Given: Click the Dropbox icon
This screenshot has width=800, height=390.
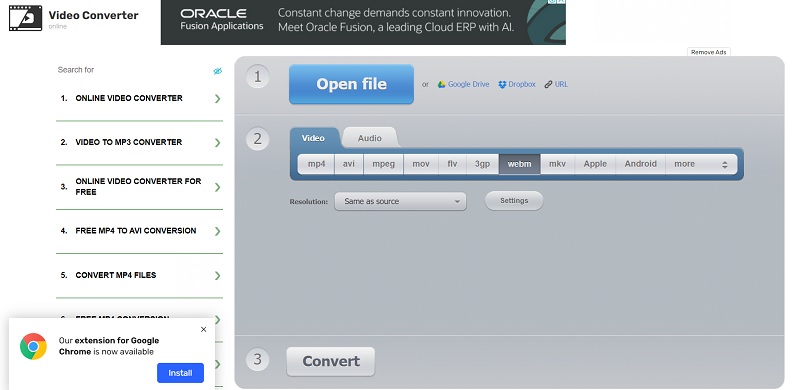Looking at the screenshot, I should coord(502,85).
